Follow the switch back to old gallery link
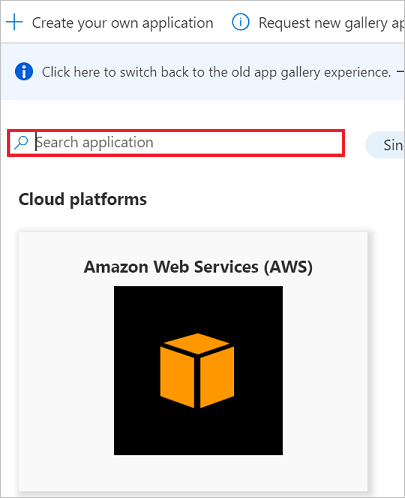This screenshot has height=498, width=405. coord(216,72)
